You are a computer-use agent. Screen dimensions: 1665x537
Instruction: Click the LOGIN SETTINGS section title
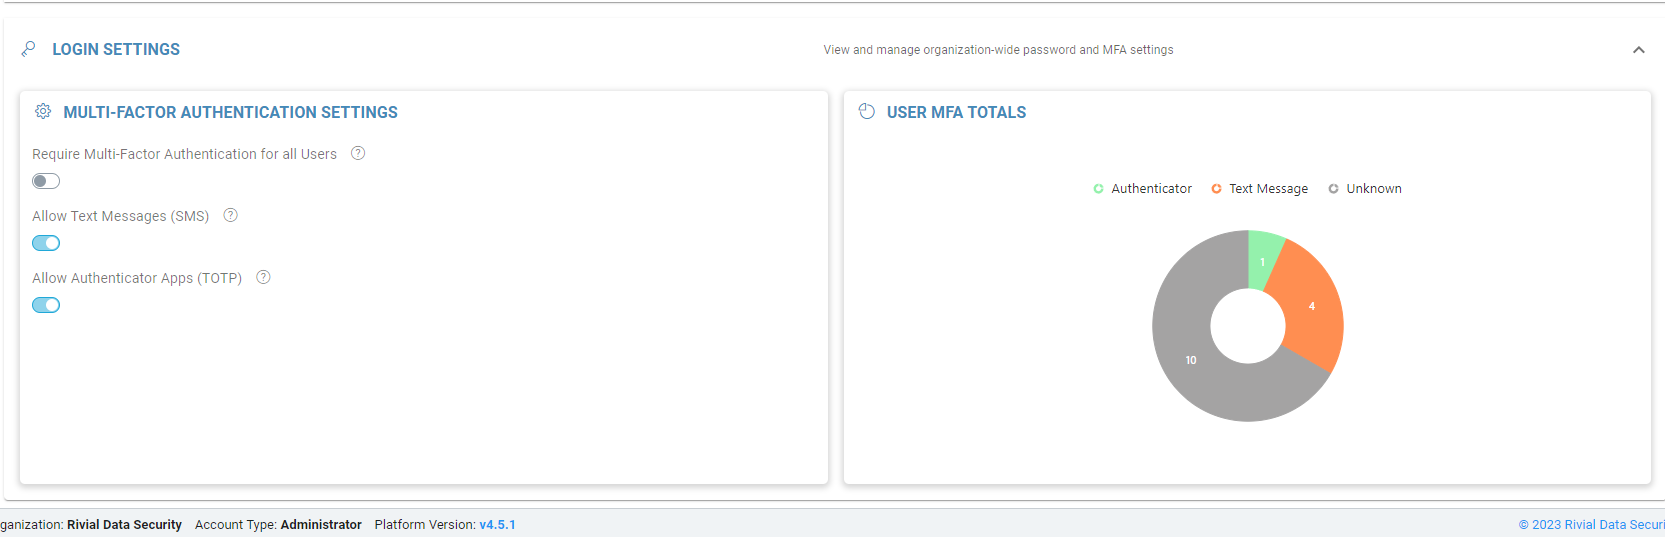(x=116, y=49)
